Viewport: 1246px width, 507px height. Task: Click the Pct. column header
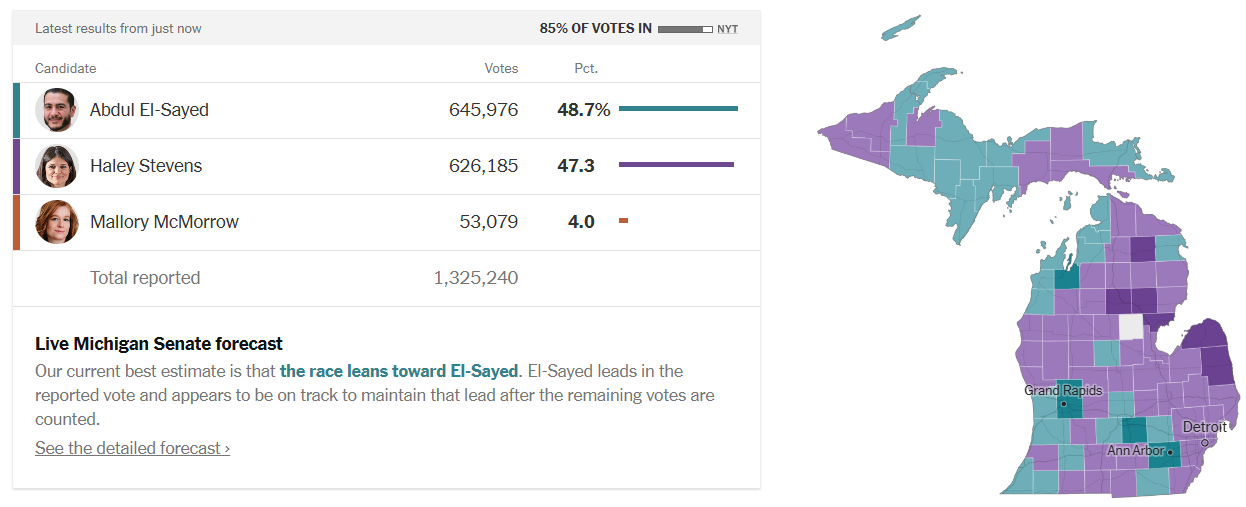point(586,68)
